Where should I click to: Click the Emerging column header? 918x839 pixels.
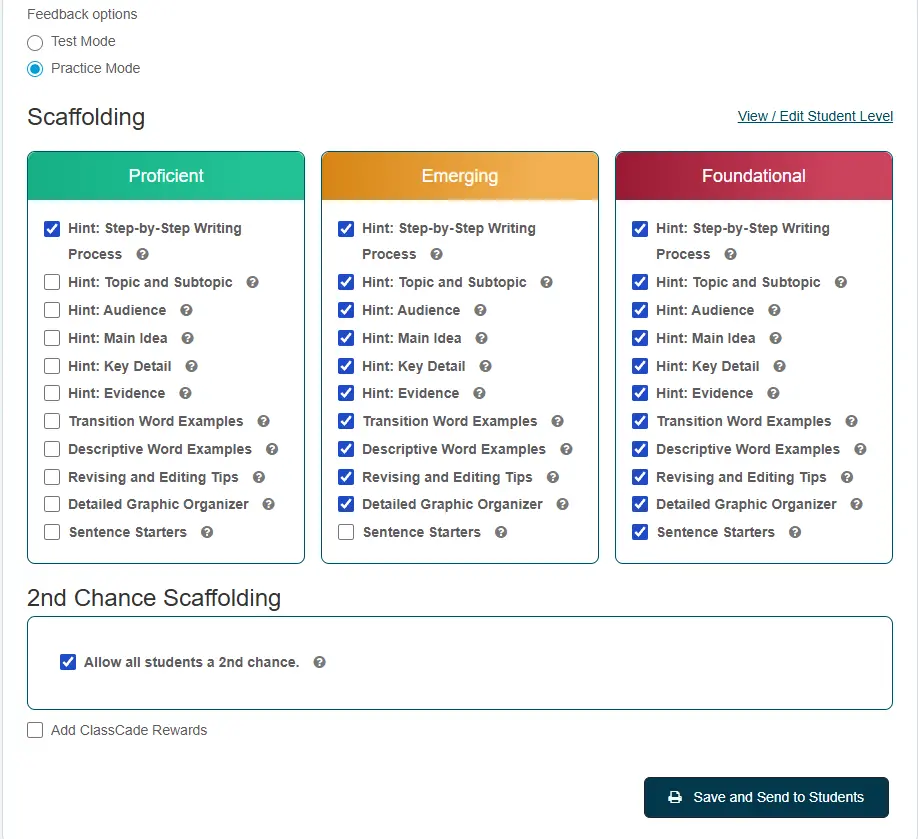click(x=460, y=176)
